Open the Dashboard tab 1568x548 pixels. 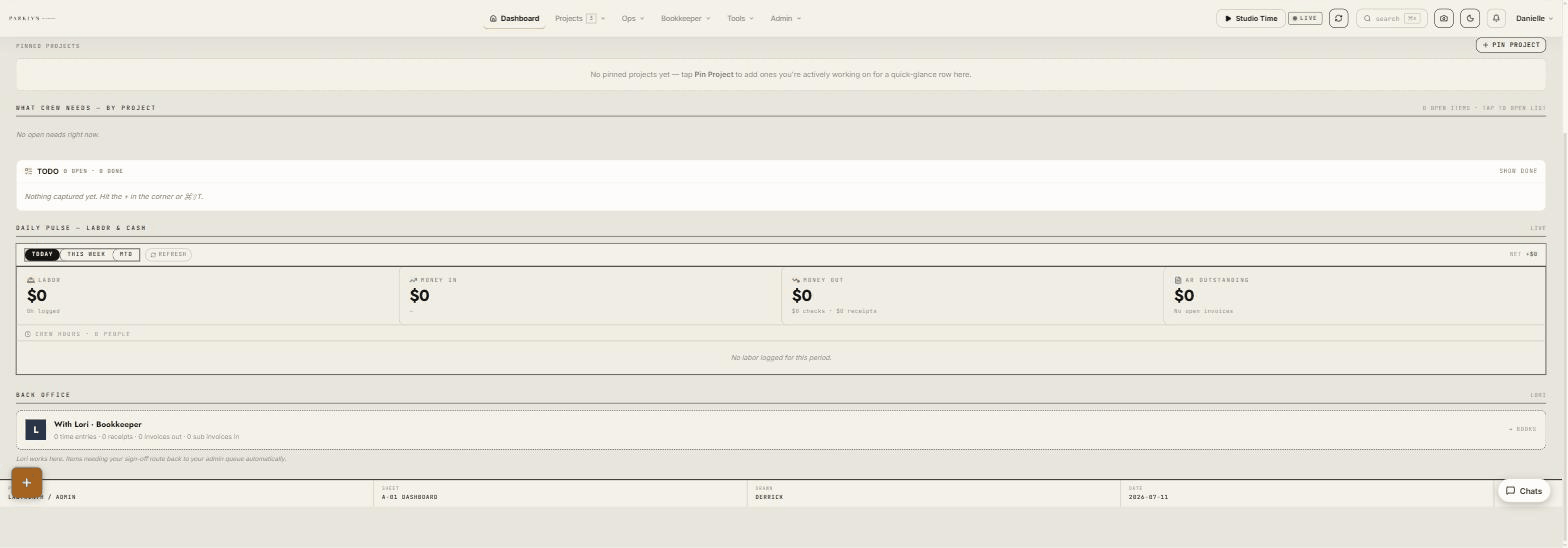[514, 18]
